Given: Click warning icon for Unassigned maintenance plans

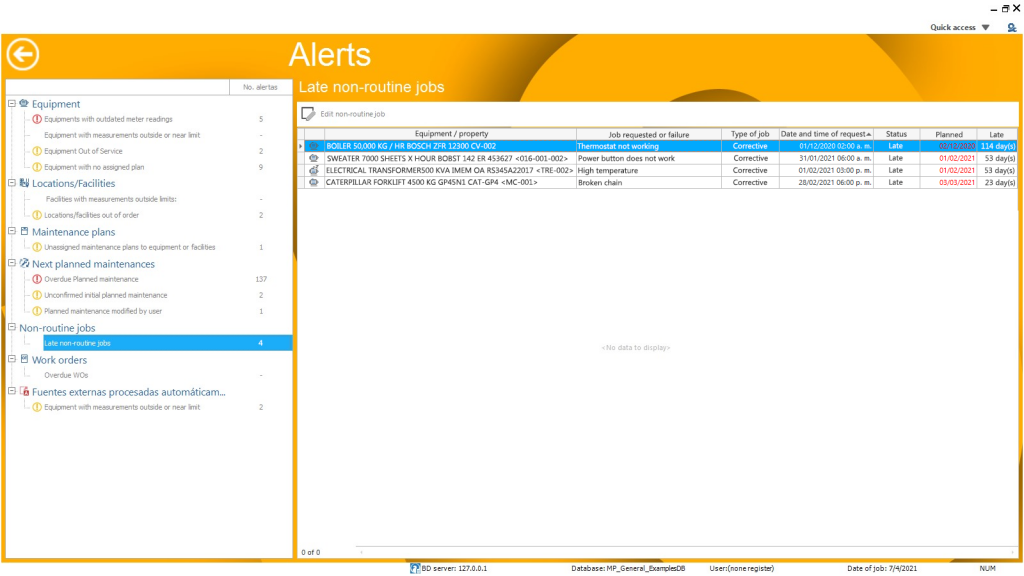Looking at the screenshot, I should [37, 247].
